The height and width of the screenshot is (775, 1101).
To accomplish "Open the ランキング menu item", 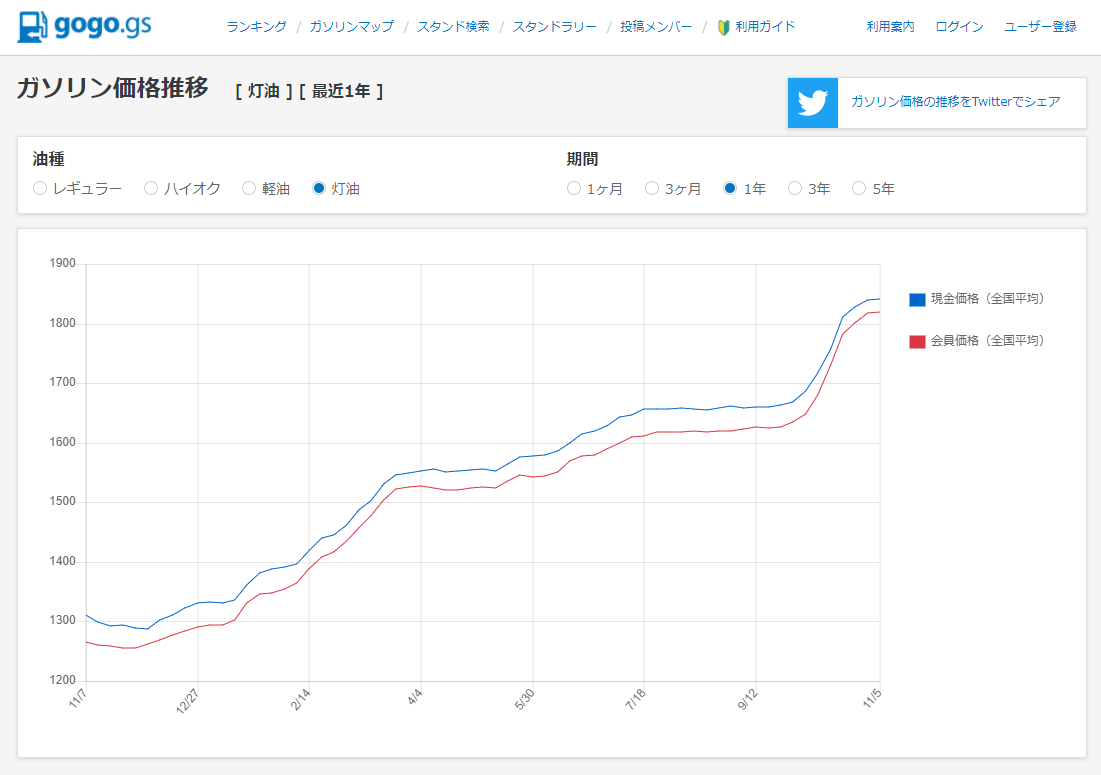I will tap(256, 27).
